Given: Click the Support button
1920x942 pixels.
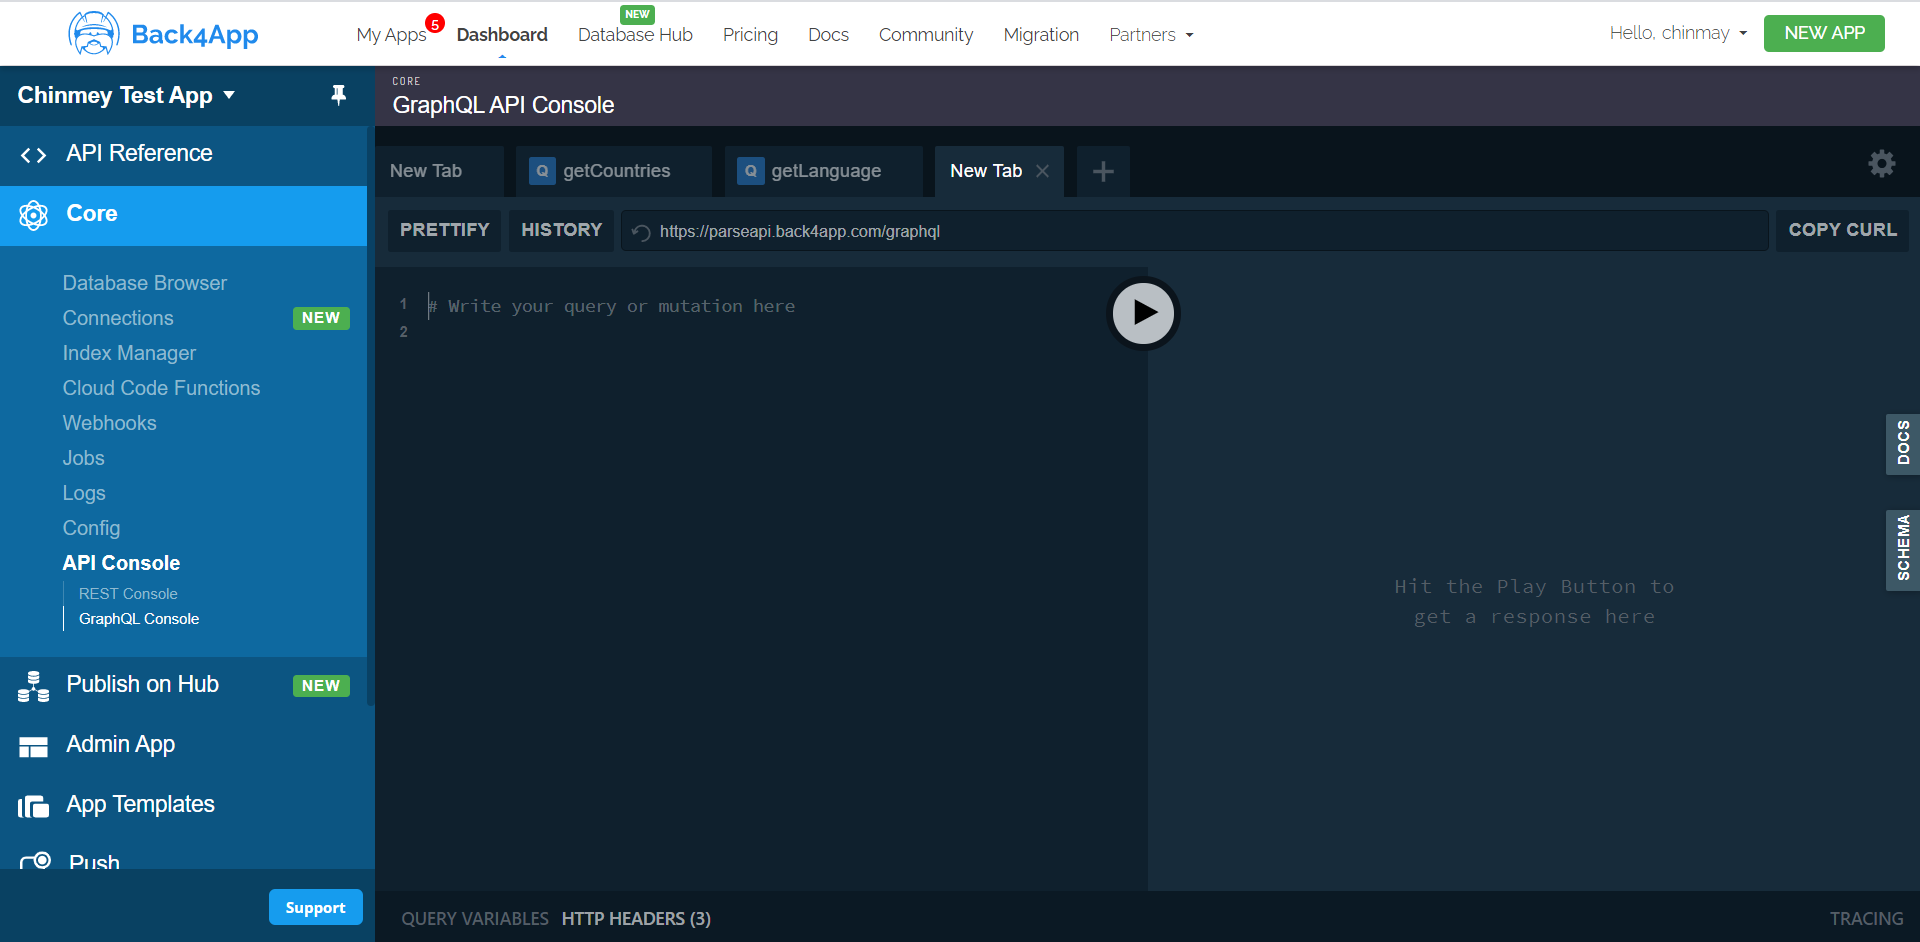Looking at the screenshot, I should tap(315, 908).
